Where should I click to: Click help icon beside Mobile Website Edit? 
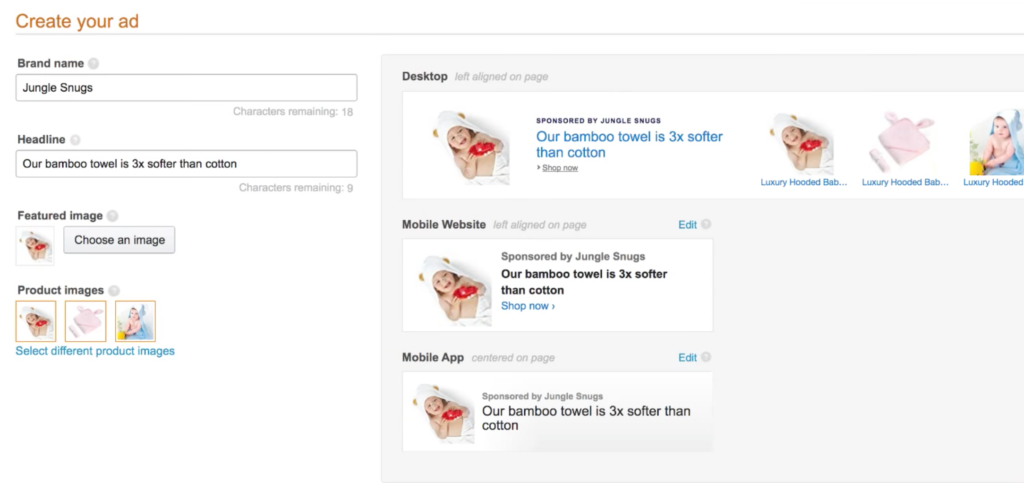706,225
